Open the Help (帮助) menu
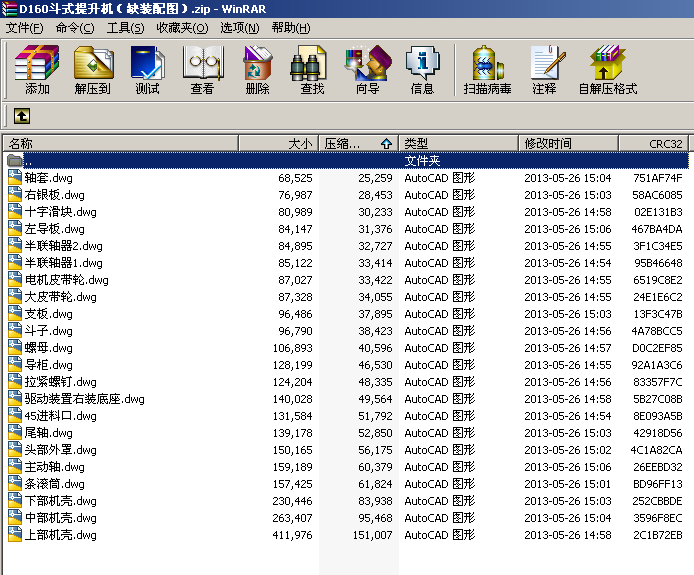 click(x=291, y=28)
